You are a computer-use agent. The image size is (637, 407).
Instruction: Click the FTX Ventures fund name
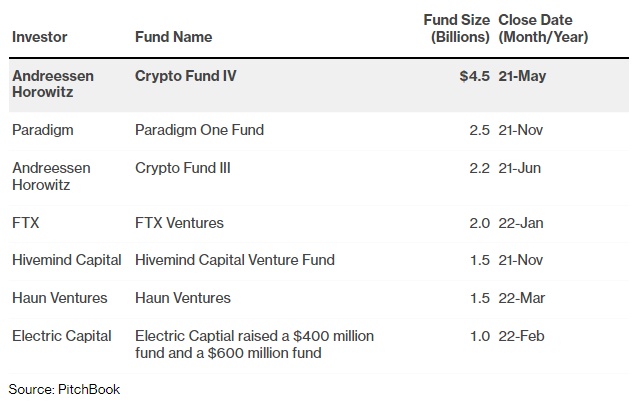pyautogui.click(x=179, y=223)
